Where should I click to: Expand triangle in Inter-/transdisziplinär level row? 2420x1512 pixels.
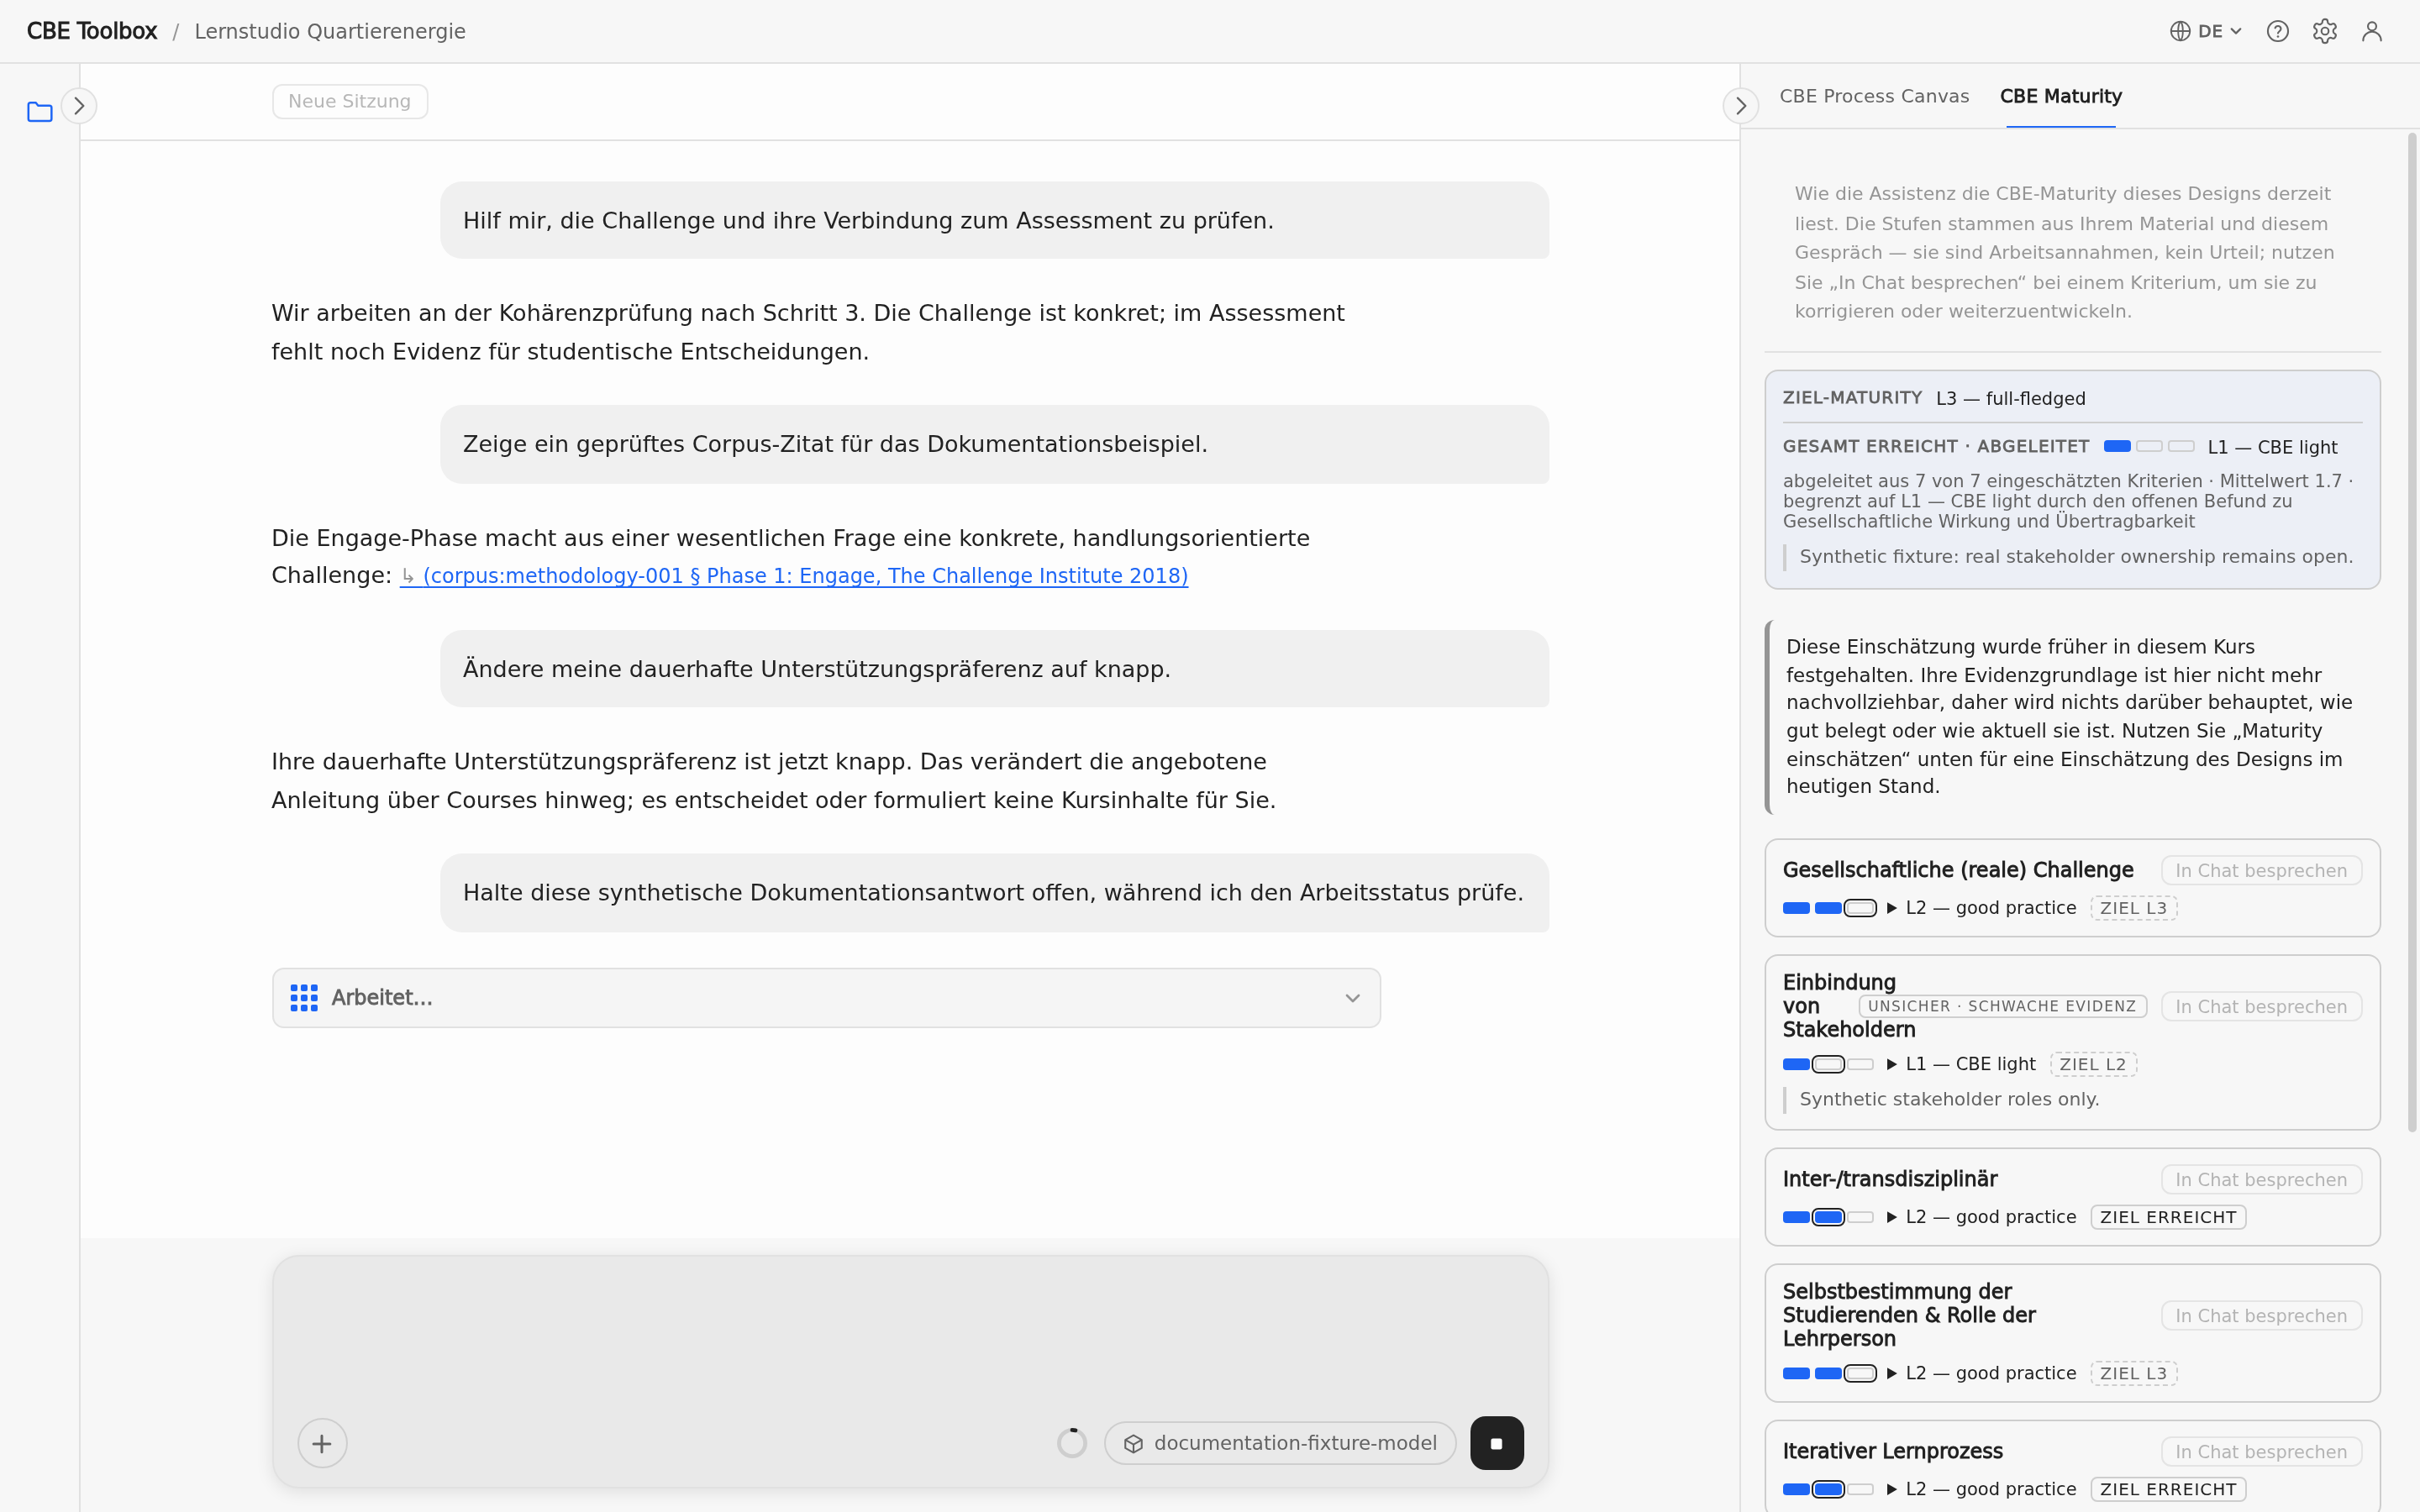click(1891, 1217)
